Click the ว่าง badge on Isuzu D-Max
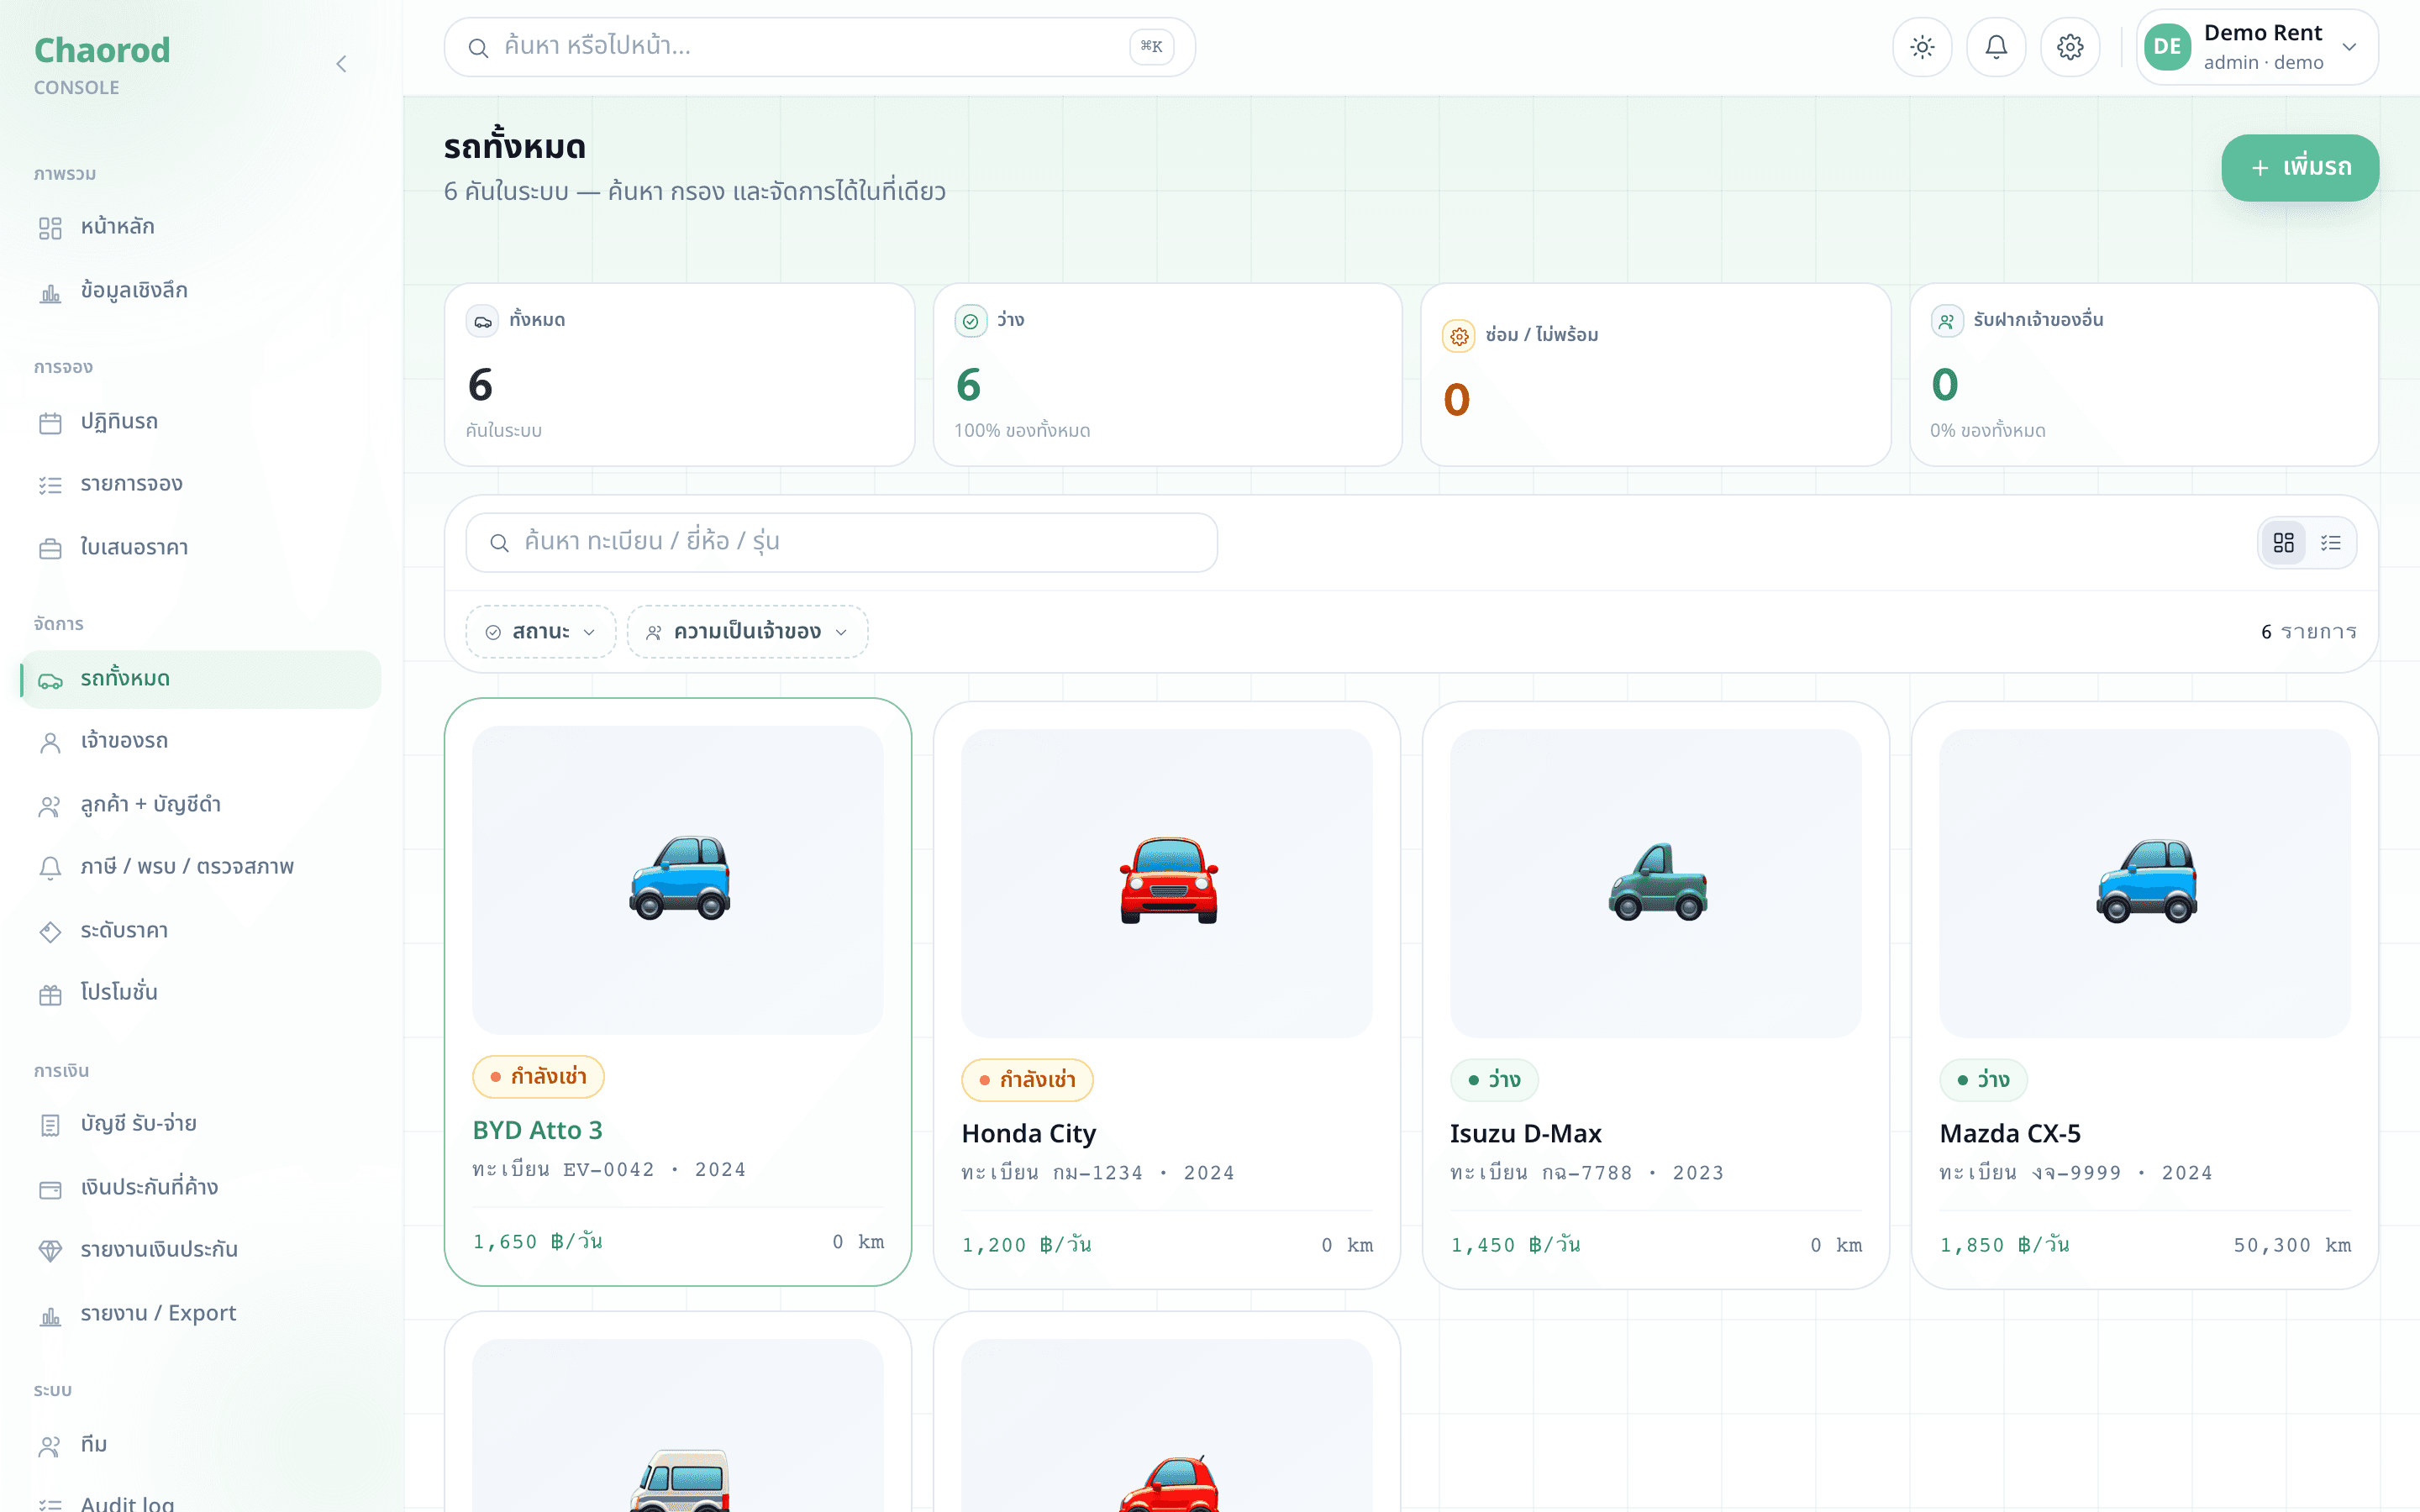This screenshot has width=2420, height=1512. point(1494,1080)
